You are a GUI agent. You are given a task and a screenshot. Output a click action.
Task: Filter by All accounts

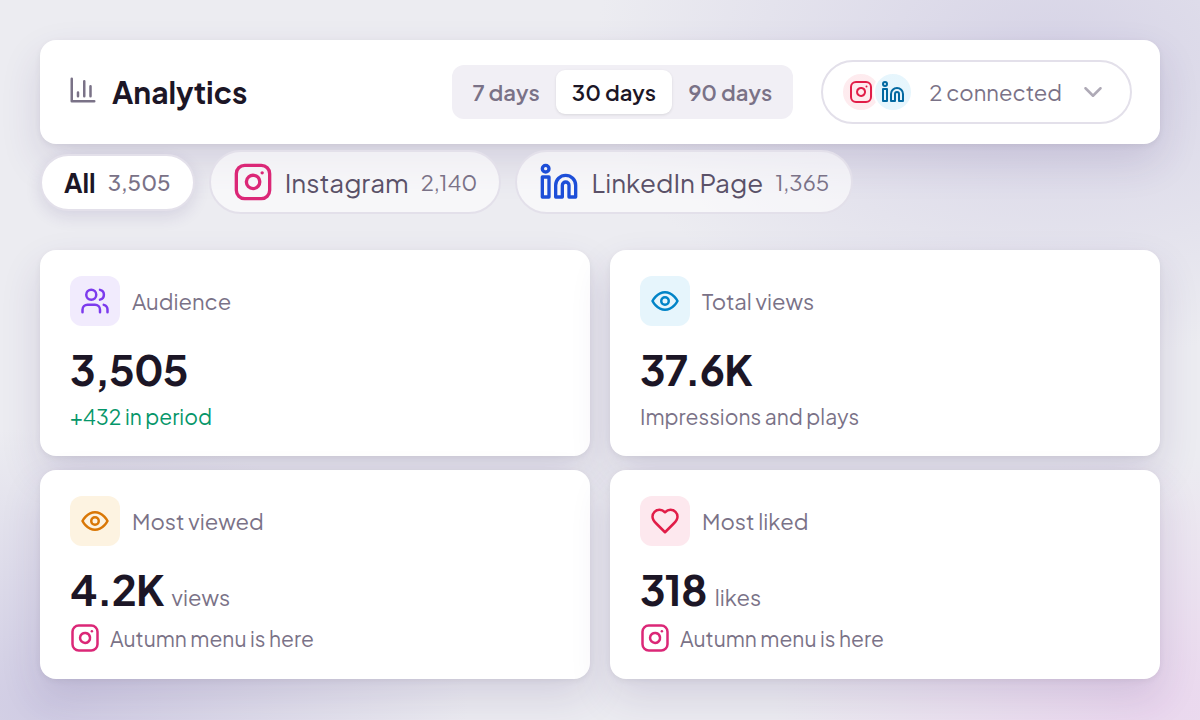pos(117,183)
